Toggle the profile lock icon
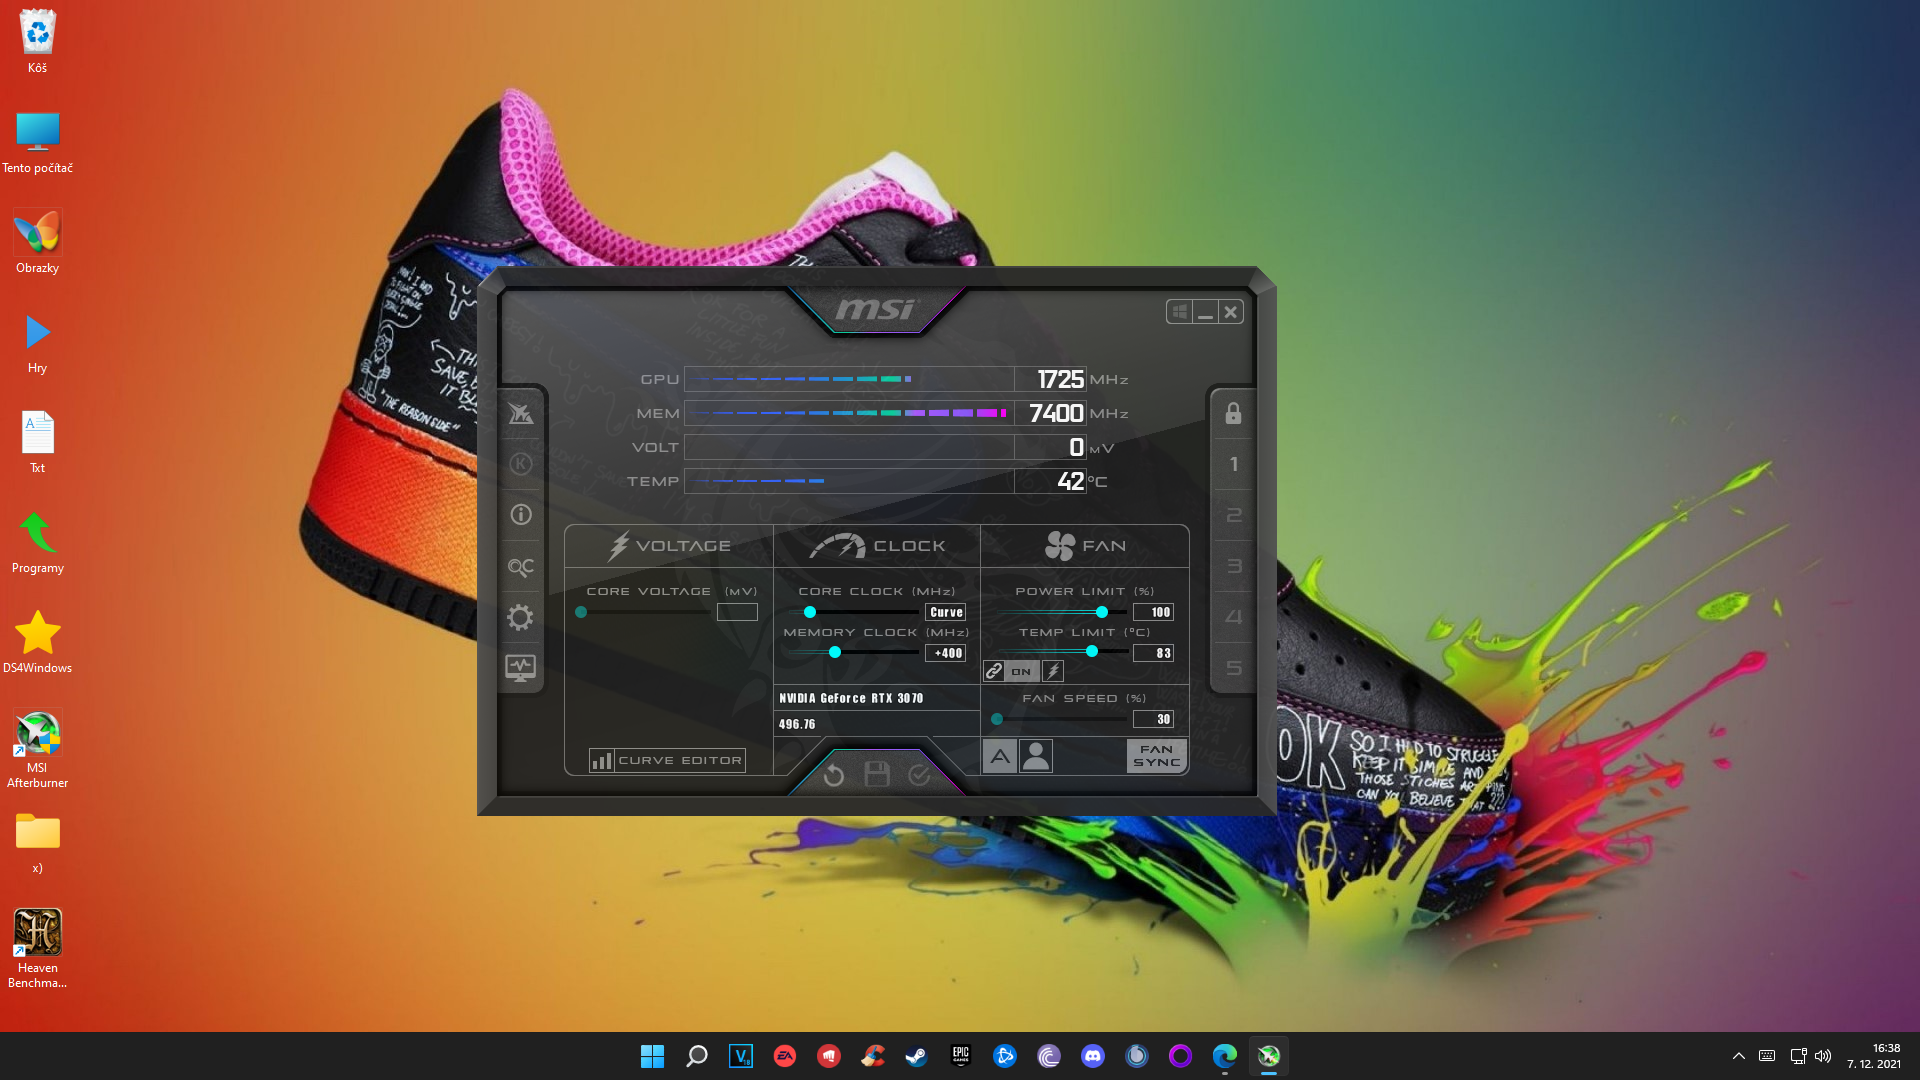This screenshot has height=1080, width=1920. pyautogui.click(x=1233, y=413)
